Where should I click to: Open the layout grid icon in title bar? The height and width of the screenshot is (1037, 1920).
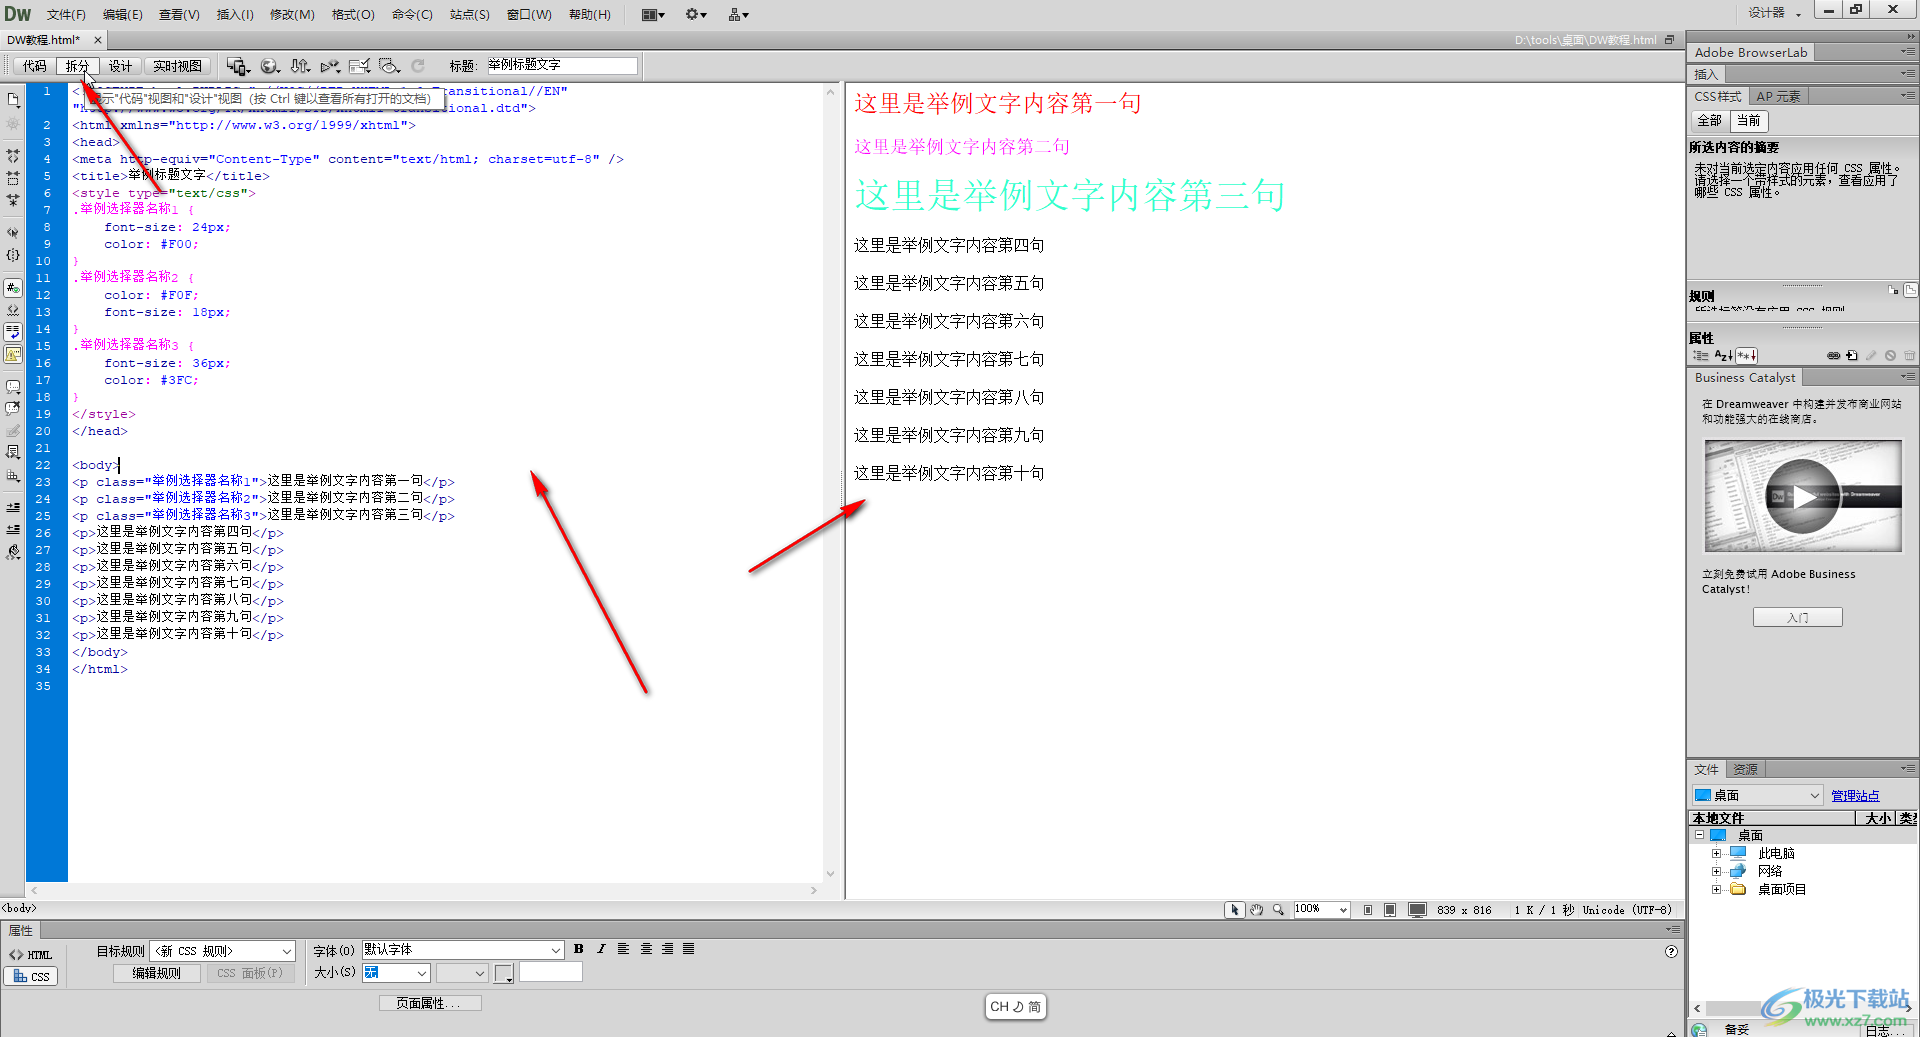click(x=653, y=14)
